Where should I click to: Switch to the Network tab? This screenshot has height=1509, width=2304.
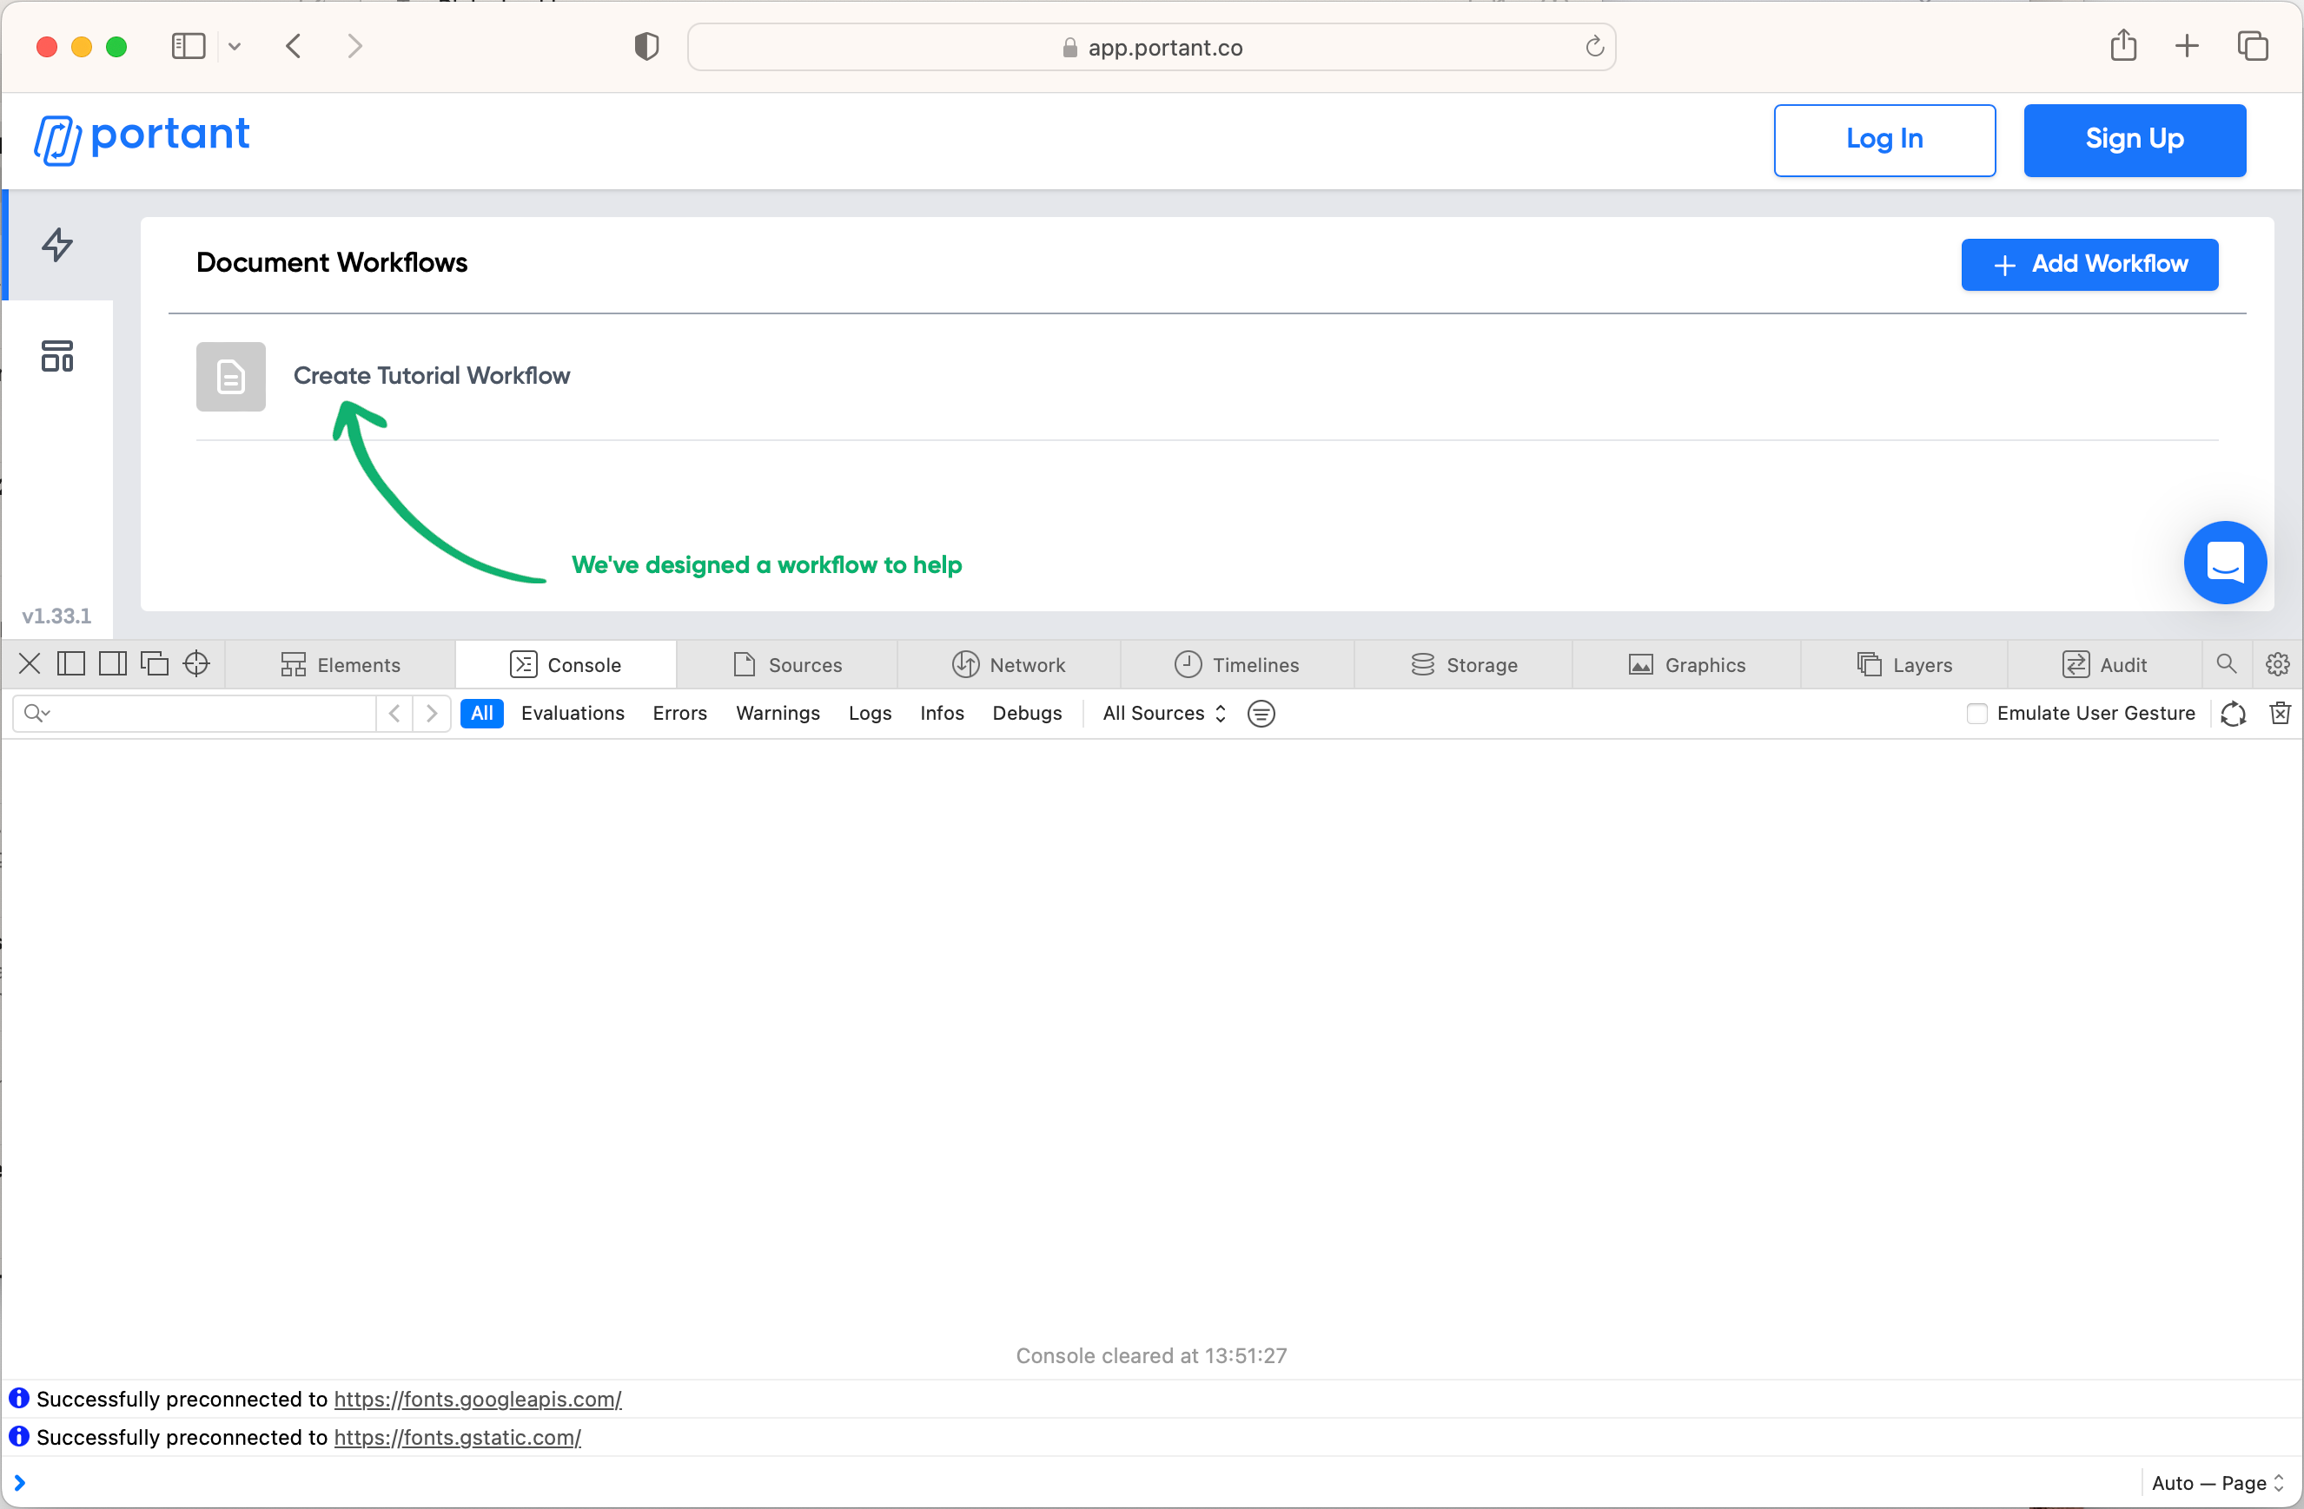[1008, 665]
